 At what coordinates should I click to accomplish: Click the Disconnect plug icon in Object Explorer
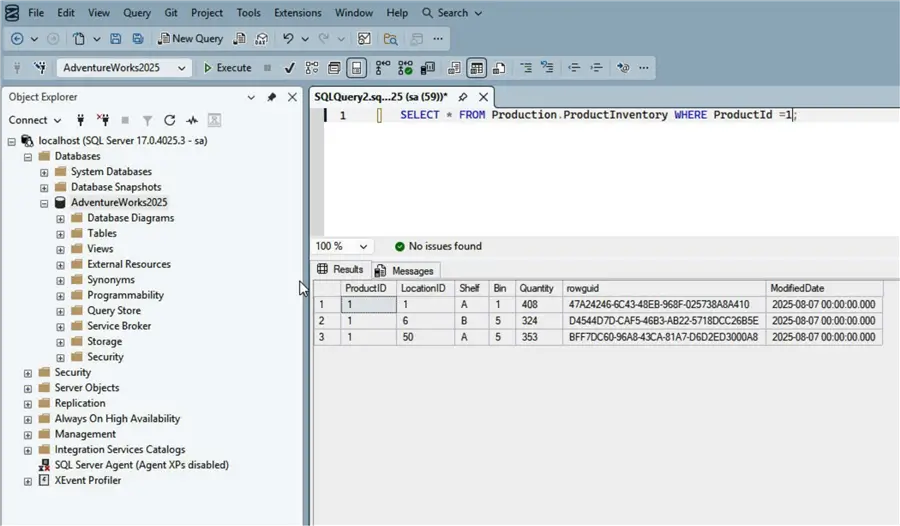103,120
